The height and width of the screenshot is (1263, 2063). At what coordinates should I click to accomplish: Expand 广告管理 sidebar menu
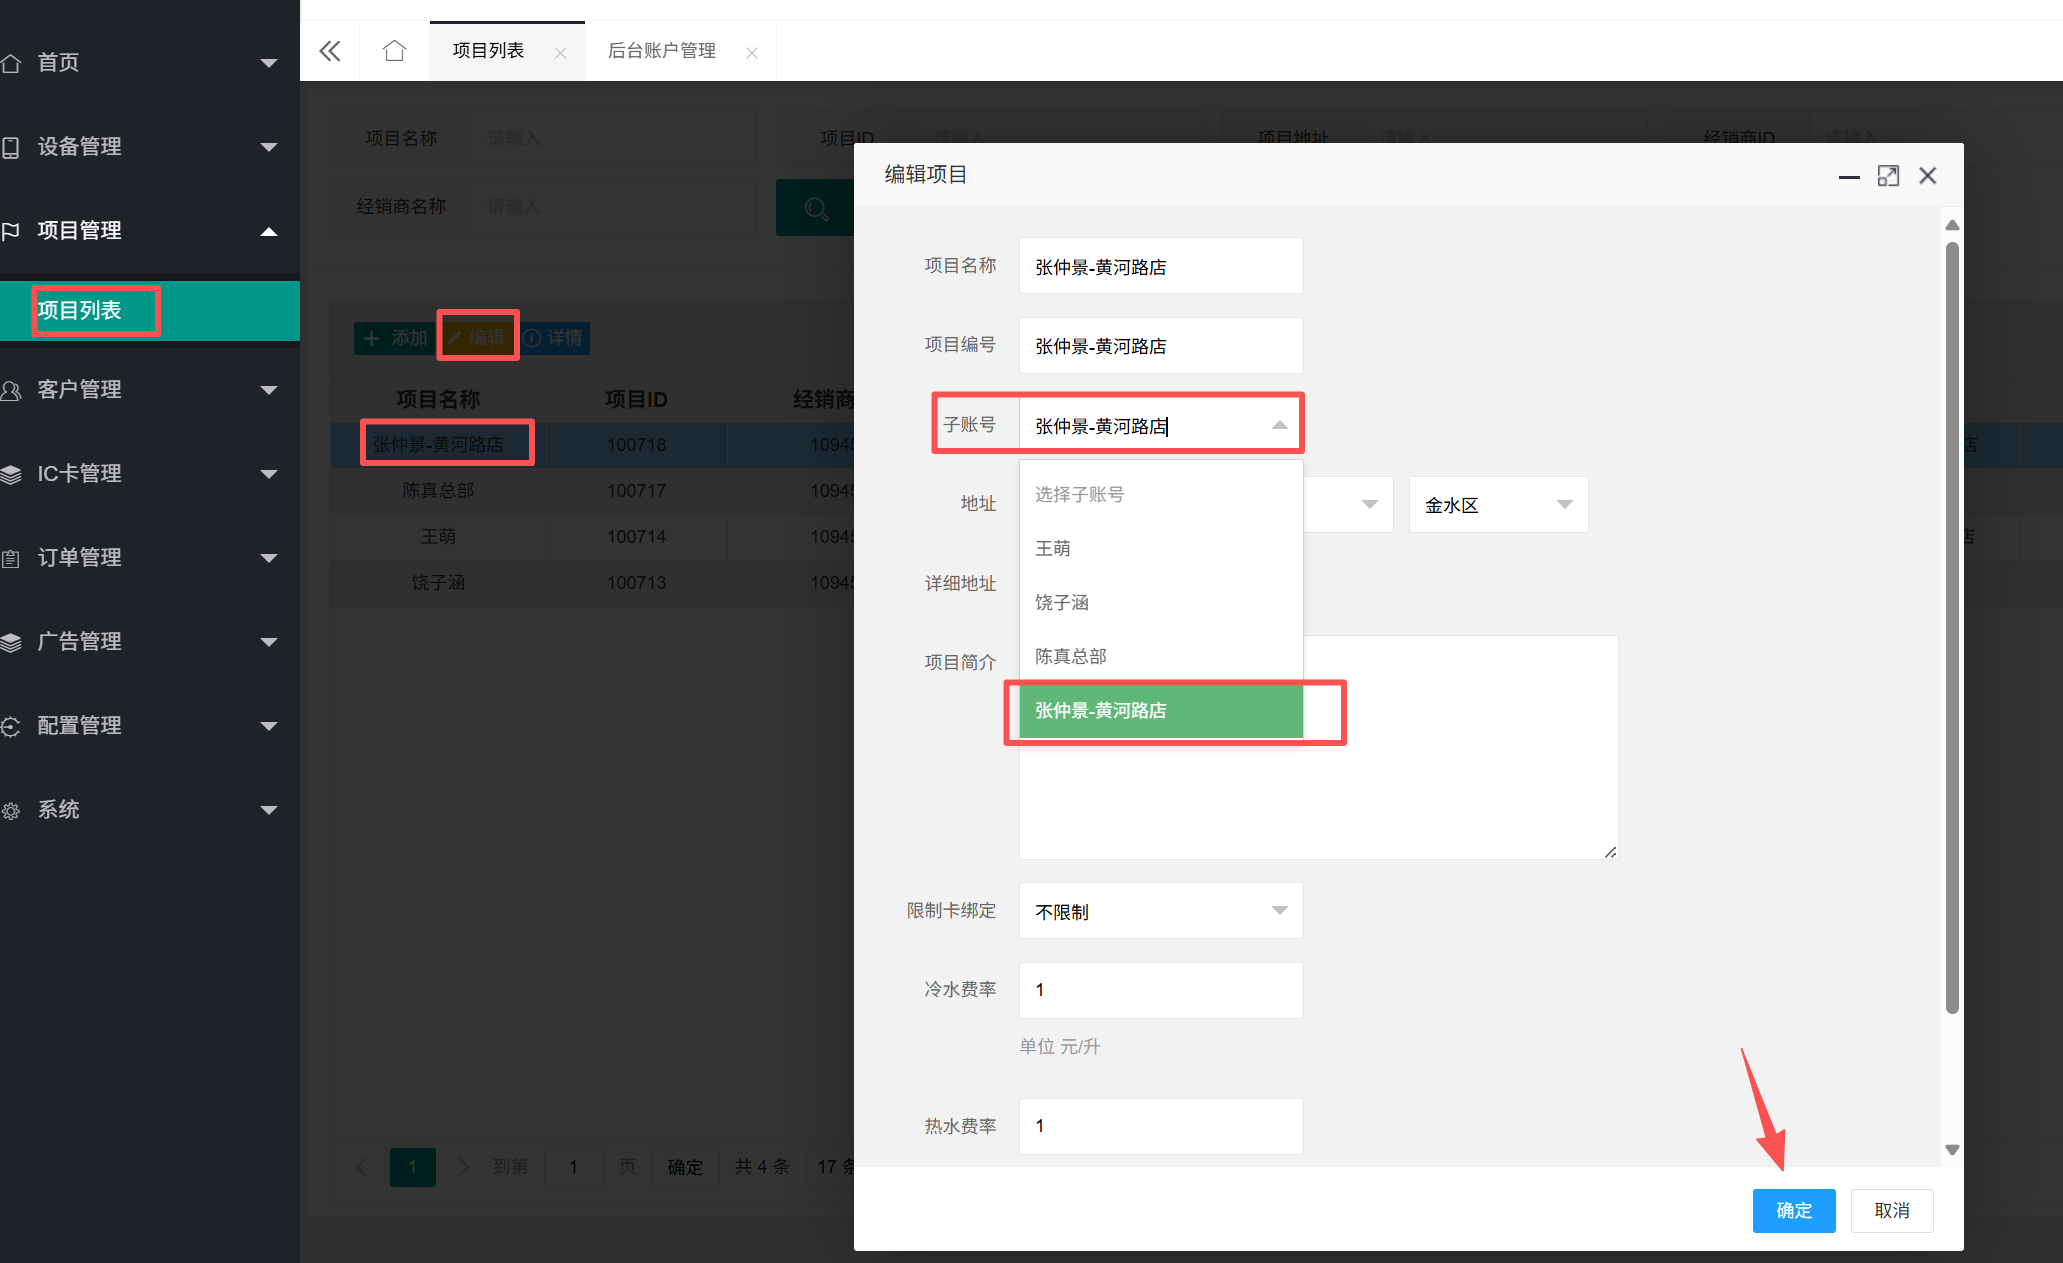pyautogui.click(x=150, y=641)
